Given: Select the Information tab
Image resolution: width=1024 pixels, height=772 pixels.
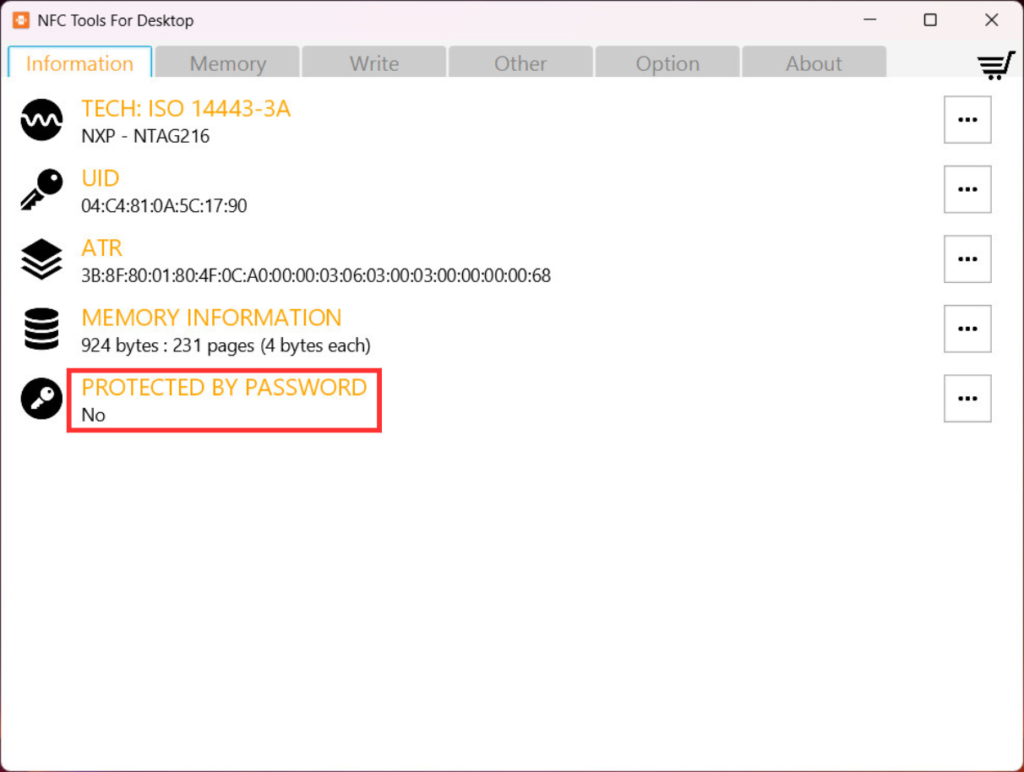Looking at the screenshot, I should (x=80, y=63).
